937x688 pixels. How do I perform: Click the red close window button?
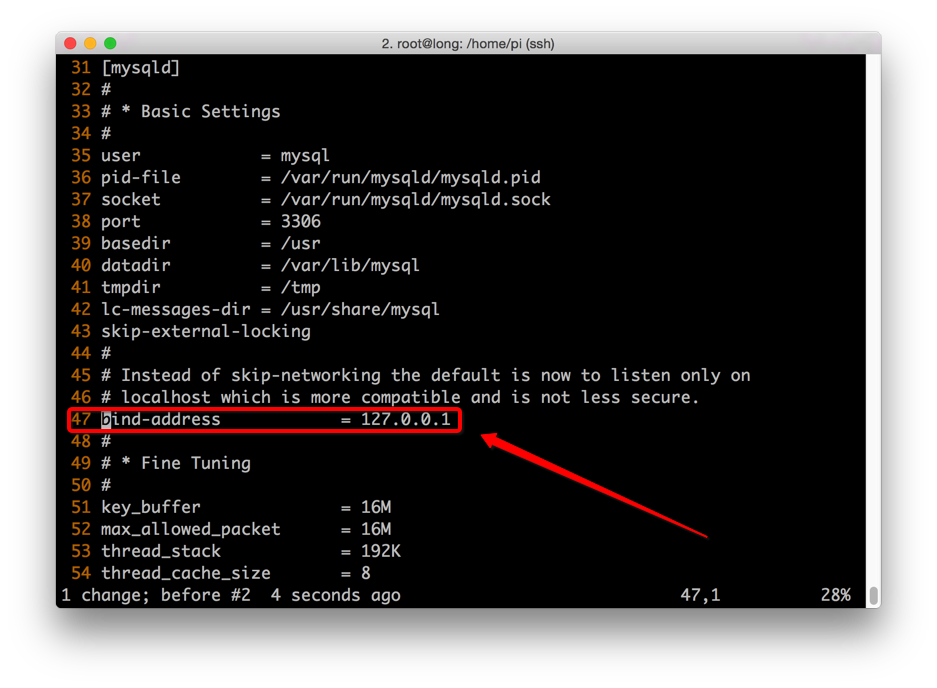tap(70, 43)
